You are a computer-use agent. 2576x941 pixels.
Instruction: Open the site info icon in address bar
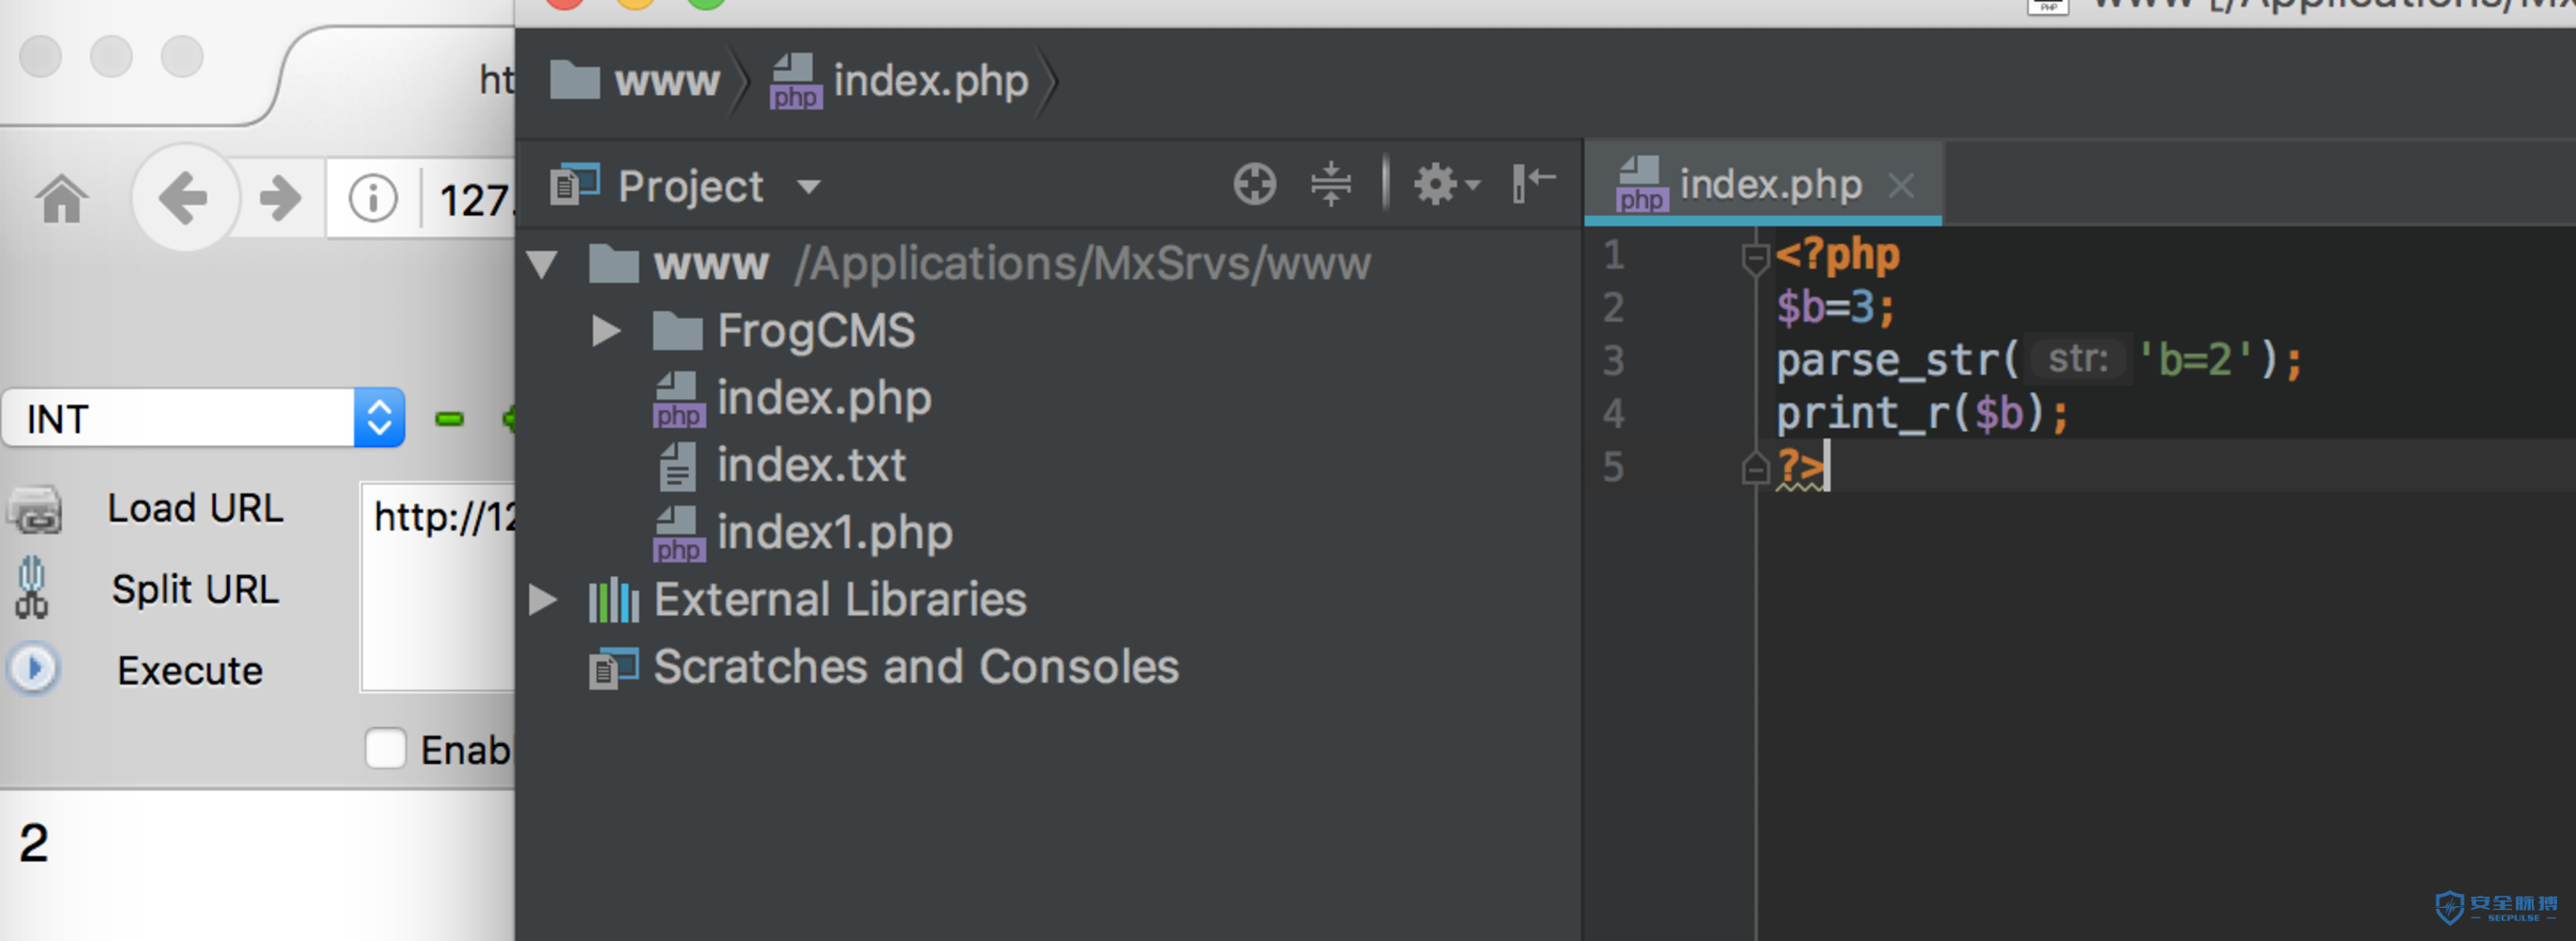[373, 198]
